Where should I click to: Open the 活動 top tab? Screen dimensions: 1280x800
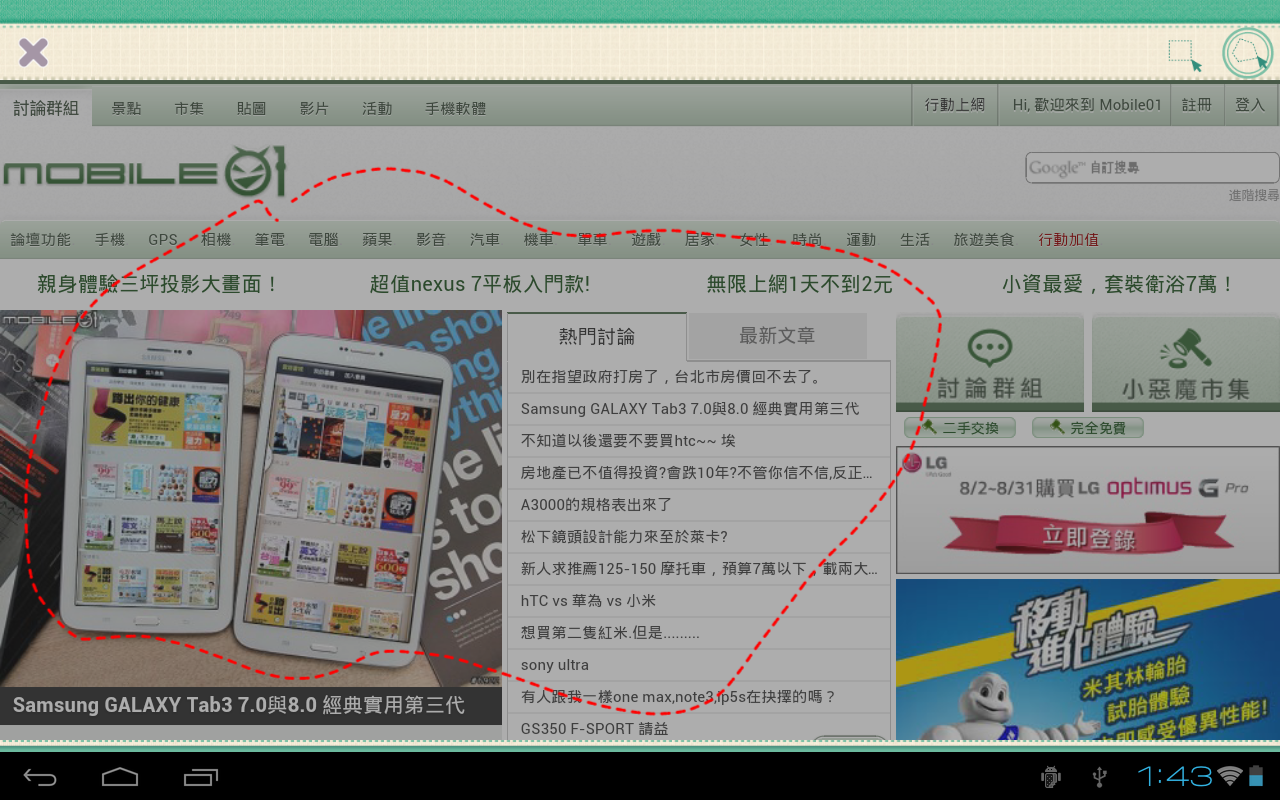(x=377, y=108)
